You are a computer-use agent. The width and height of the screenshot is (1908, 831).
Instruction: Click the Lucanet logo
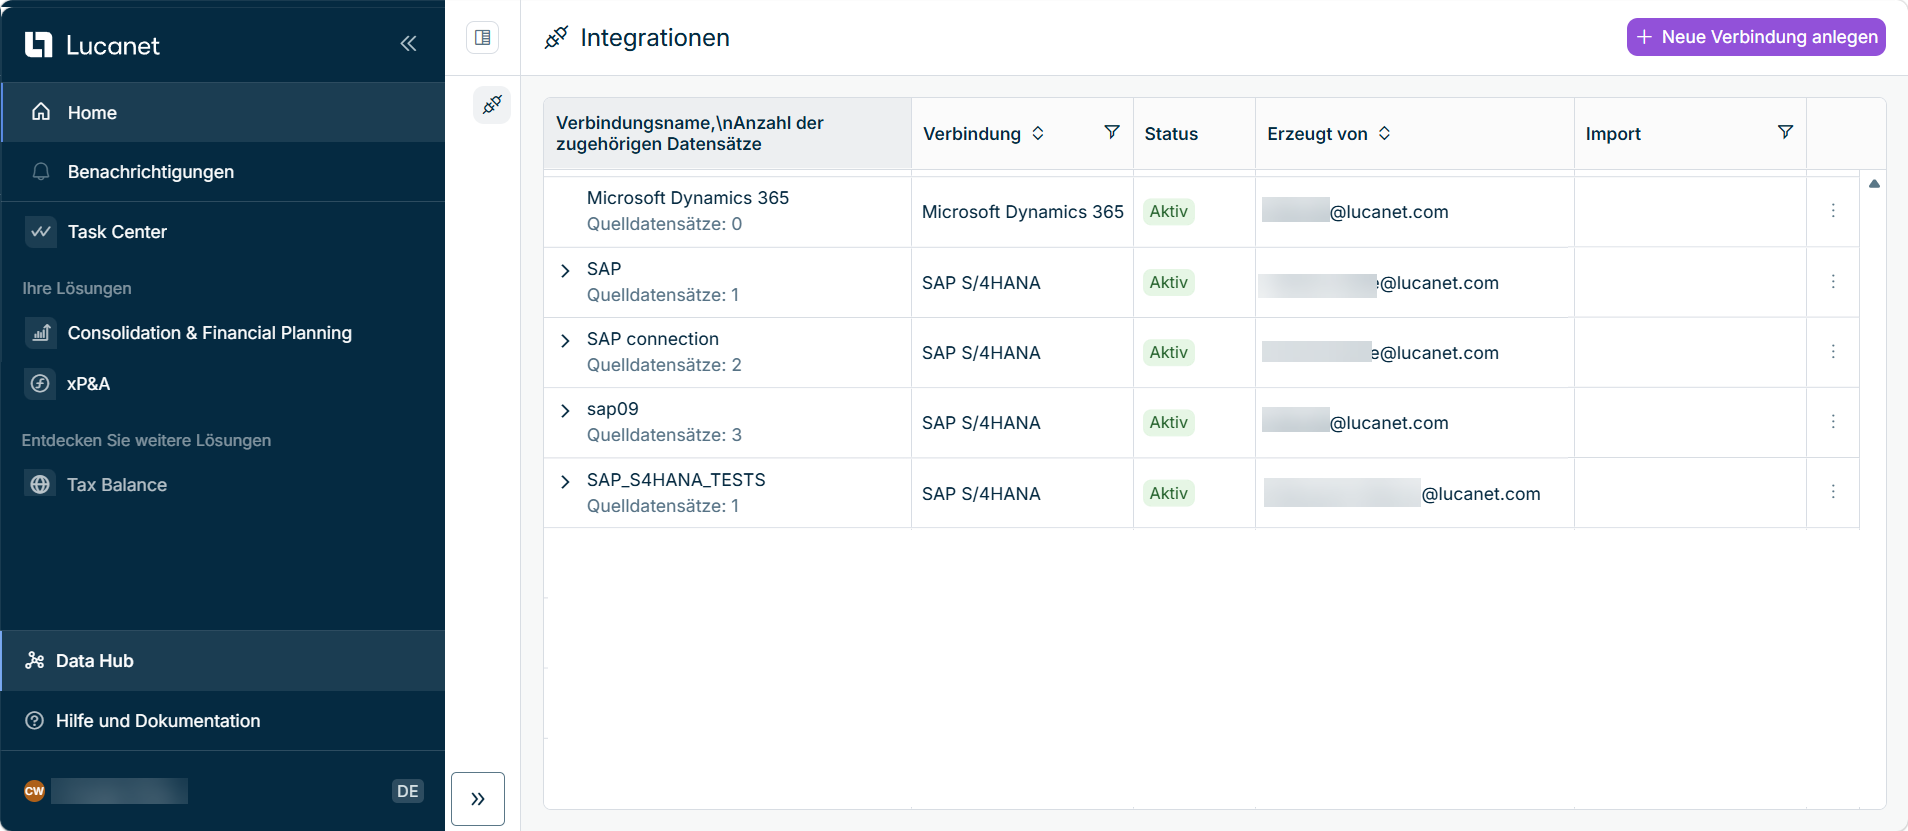click(x=92, y=45)
